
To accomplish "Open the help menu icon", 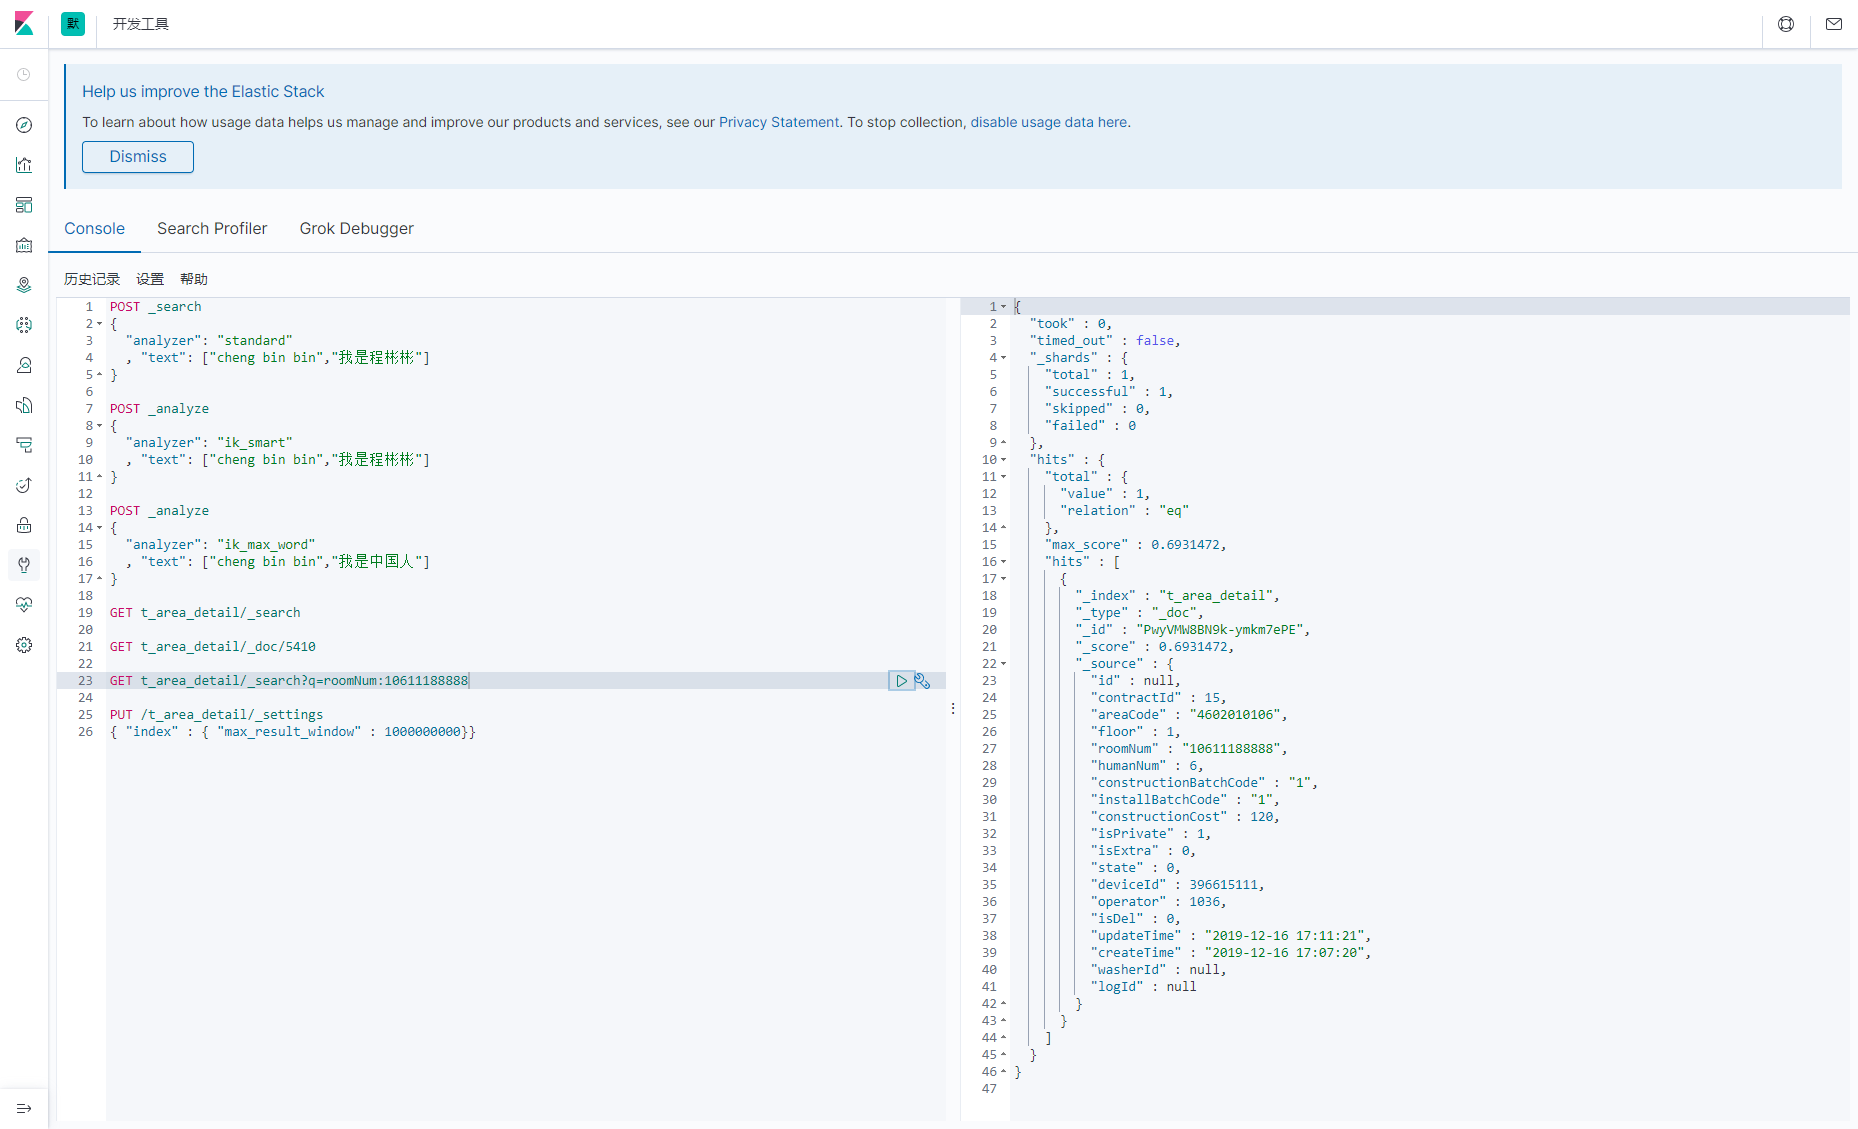I will (1786, 24).
